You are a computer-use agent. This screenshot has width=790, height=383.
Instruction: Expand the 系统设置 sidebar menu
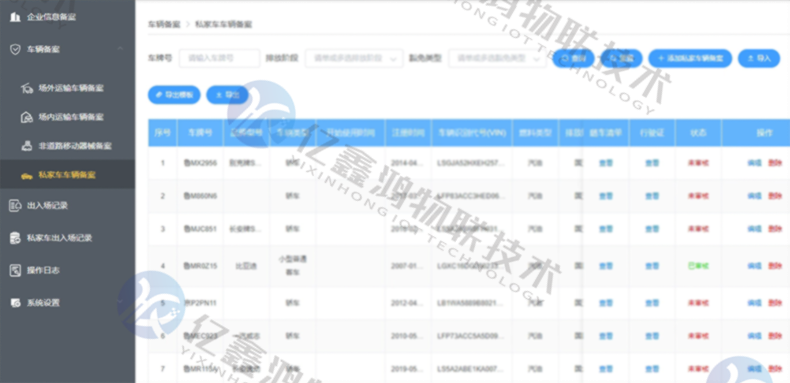coord(120,303)
